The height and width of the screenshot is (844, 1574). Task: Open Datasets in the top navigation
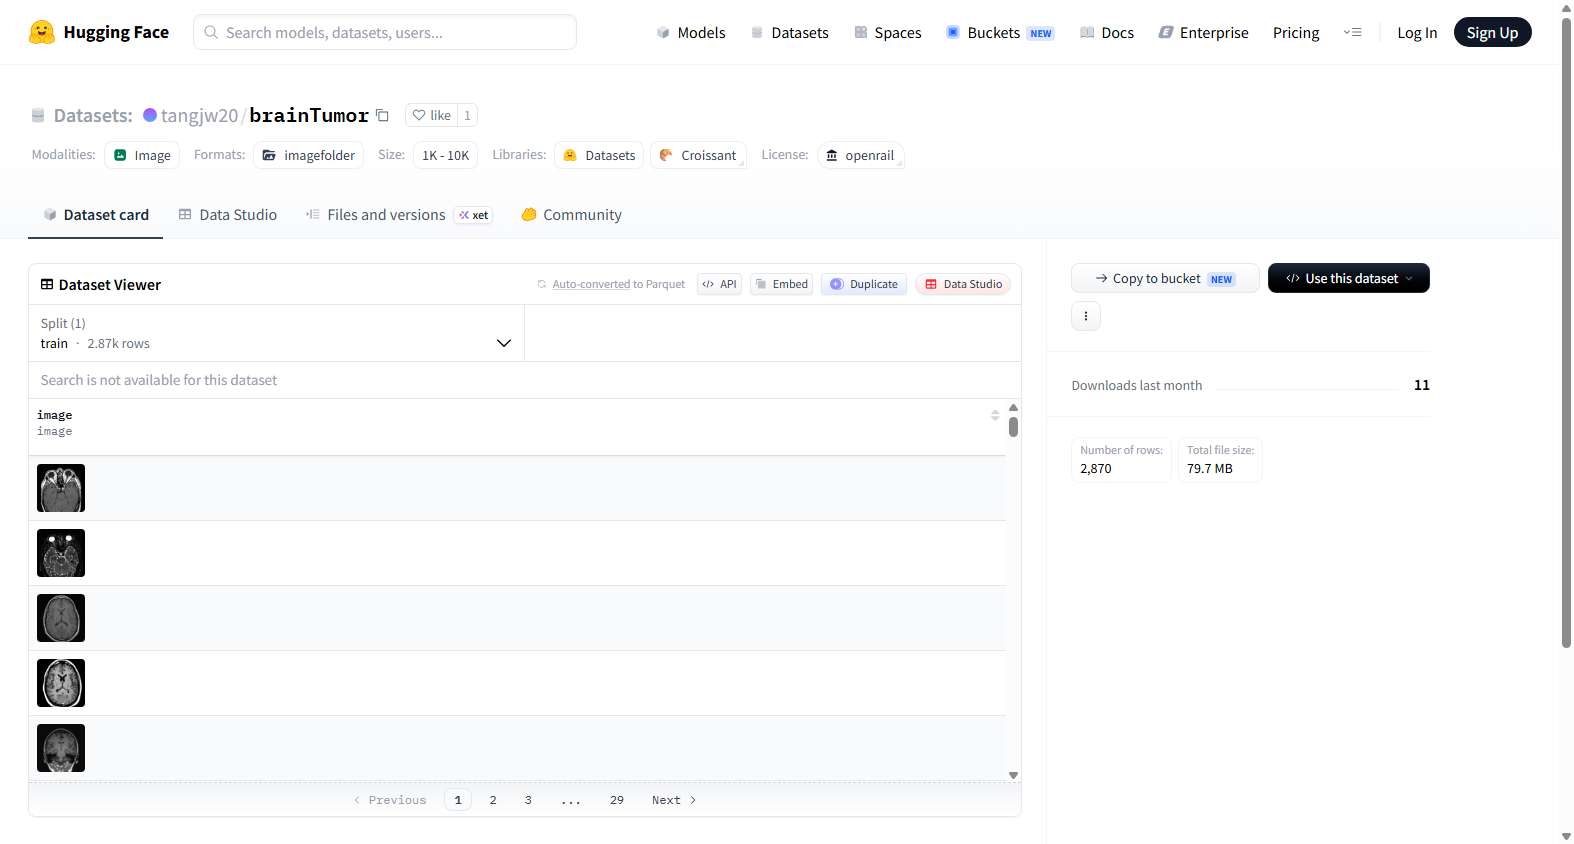coord(789,33)
